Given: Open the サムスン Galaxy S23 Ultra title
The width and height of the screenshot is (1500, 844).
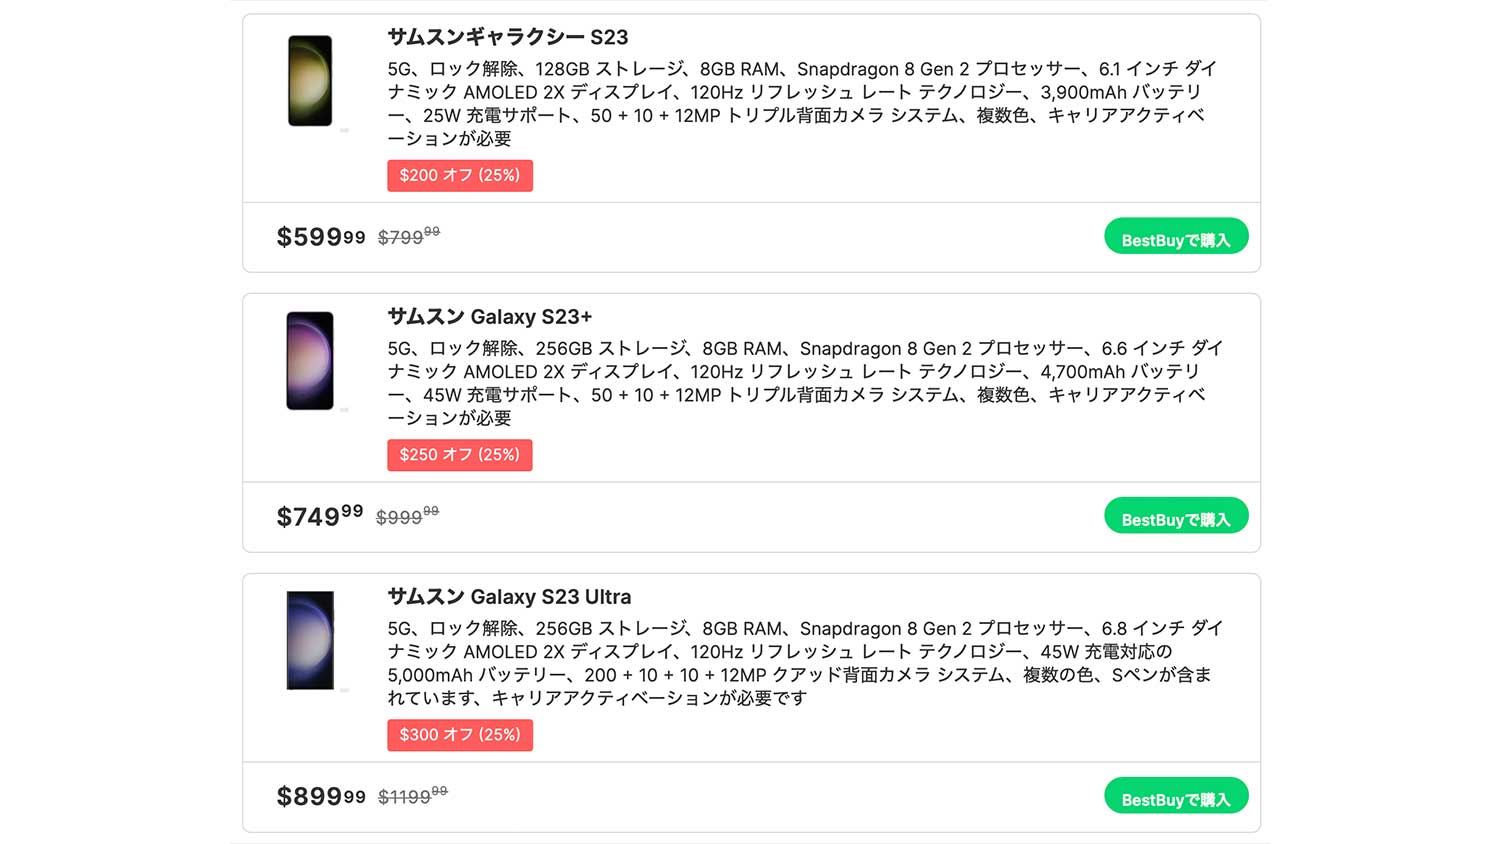Looking at the screenshot, I should point(509,597).
